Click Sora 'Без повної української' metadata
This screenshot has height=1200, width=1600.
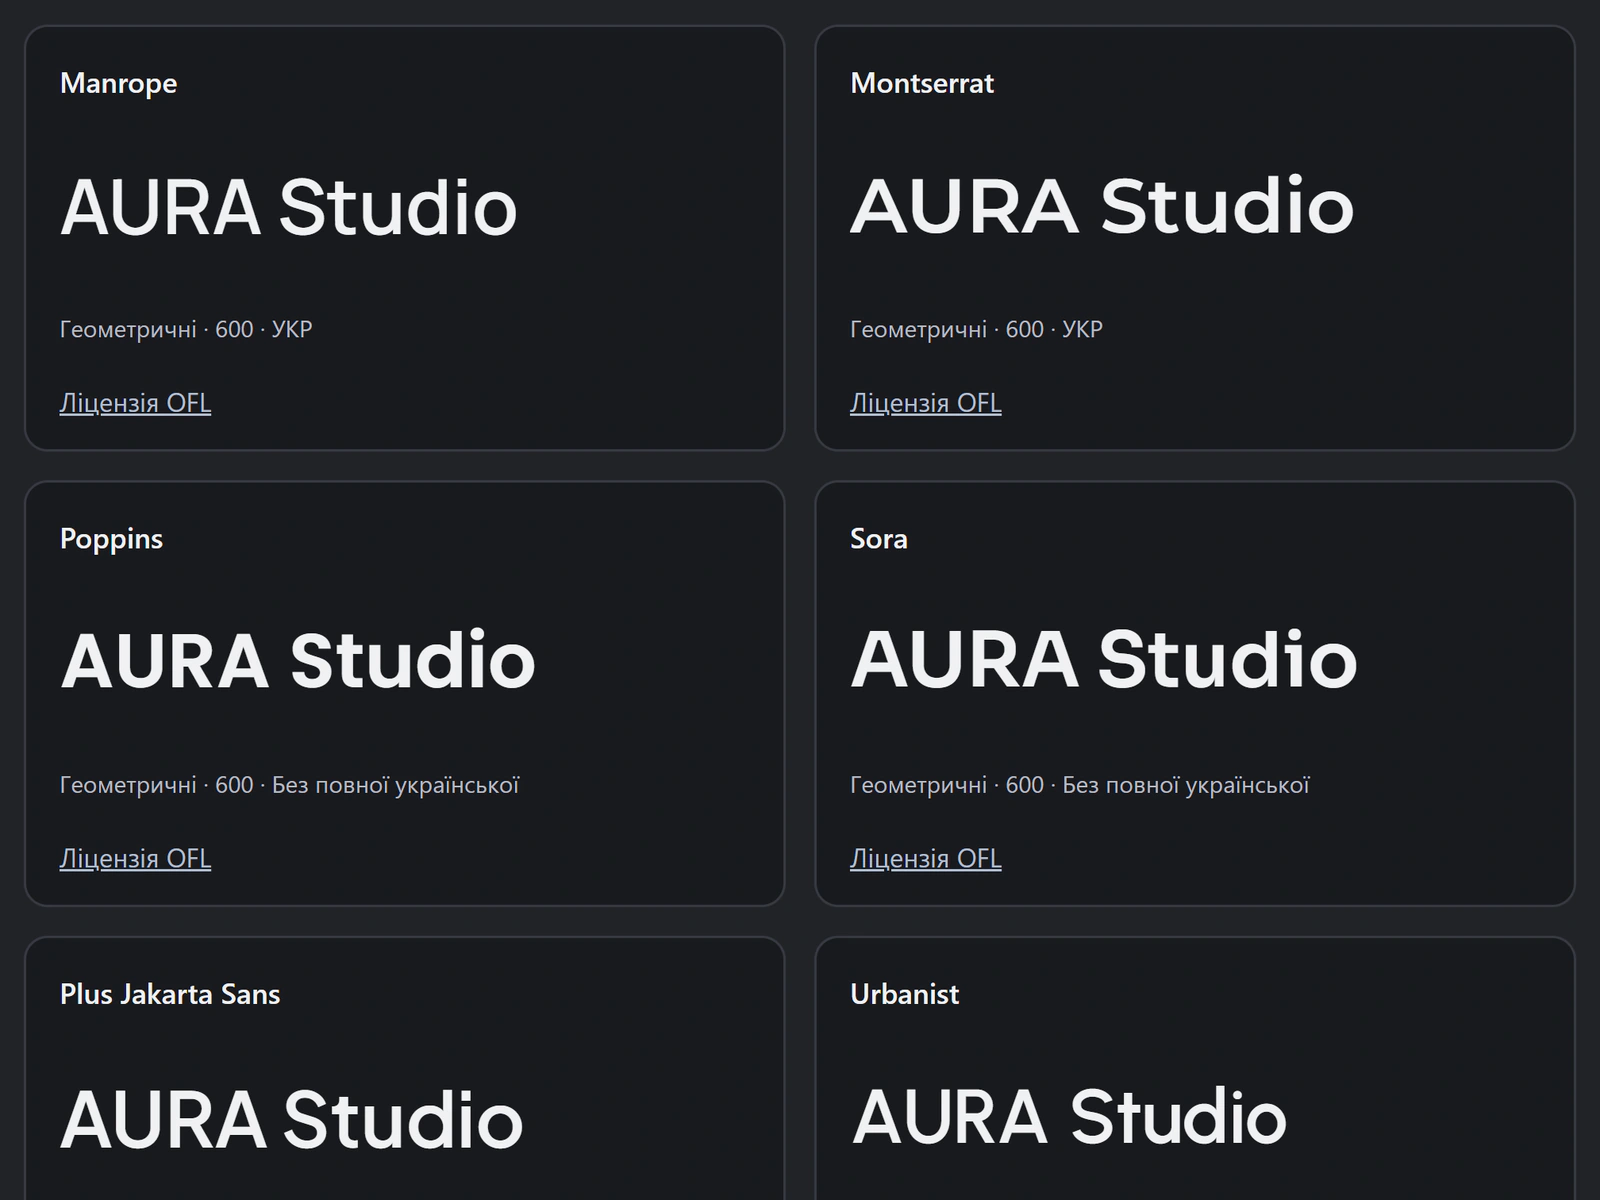tap(1185, 785)
